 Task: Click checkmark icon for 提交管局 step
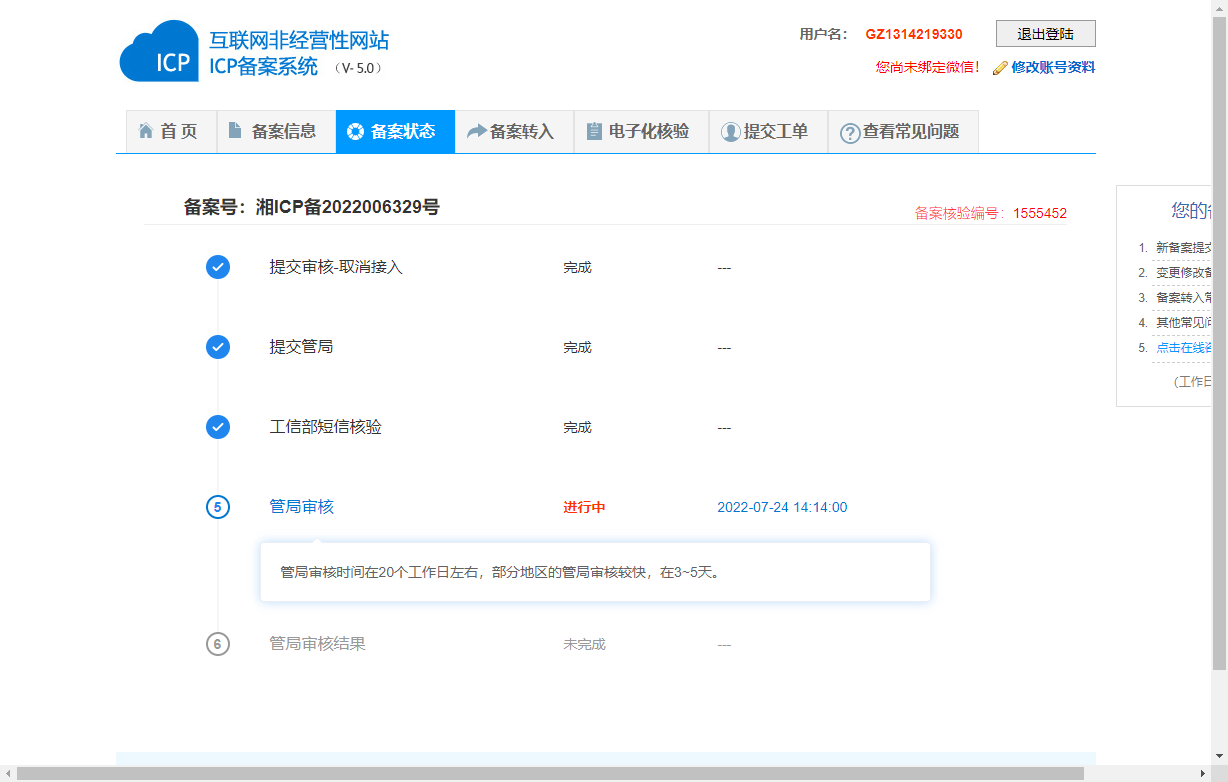[218, 347]
